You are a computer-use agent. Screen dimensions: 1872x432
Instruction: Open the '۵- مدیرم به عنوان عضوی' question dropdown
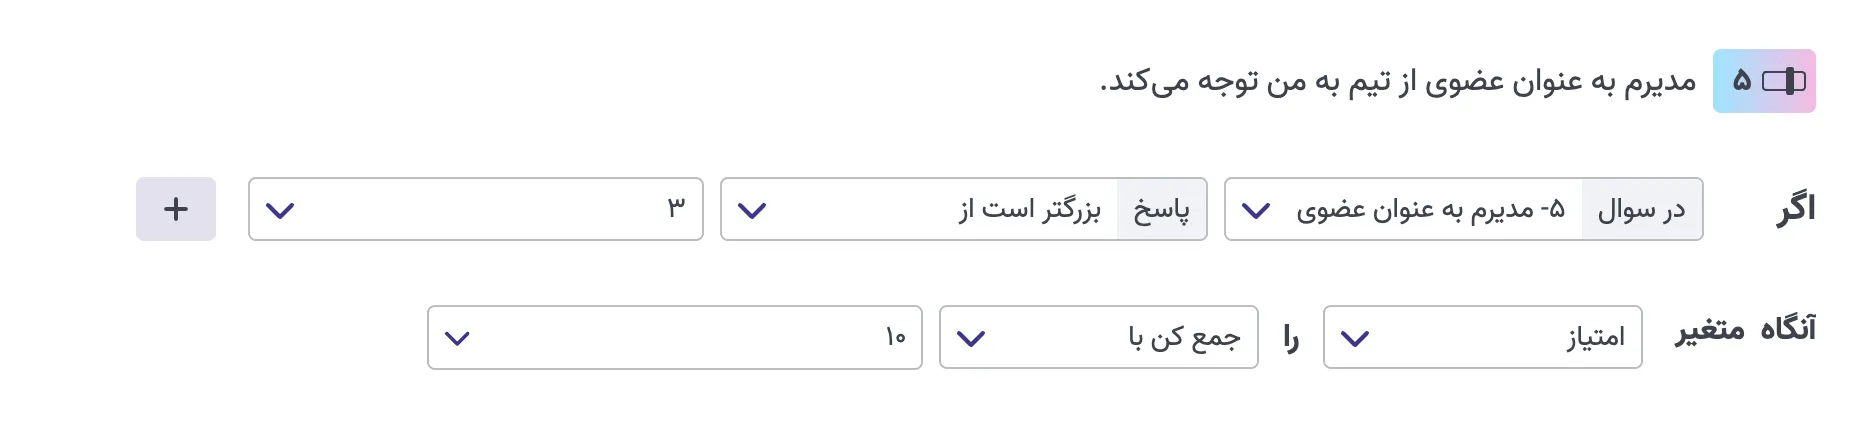click(1430, 209)
